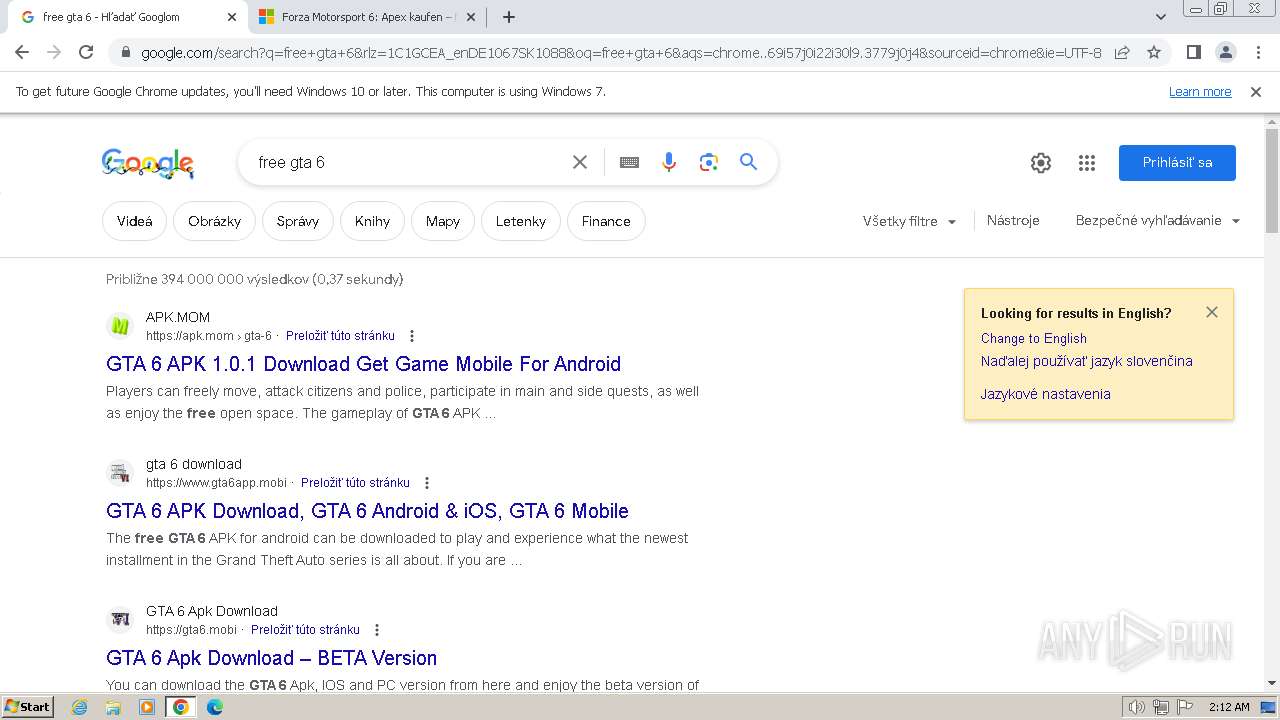Open more options for gta6.mobi result

pyautogui.click(x=376, y=630)
